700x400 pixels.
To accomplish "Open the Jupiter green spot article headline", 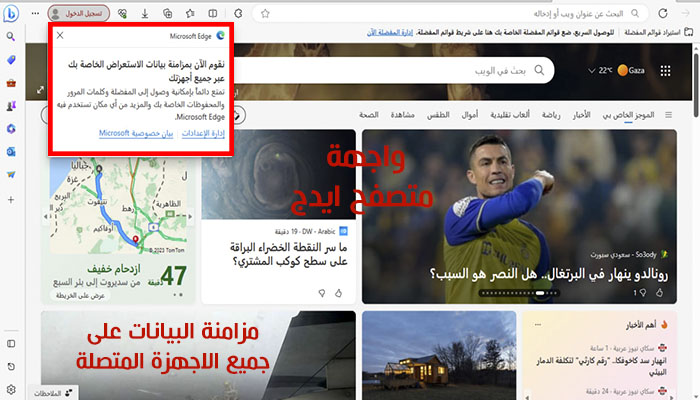I will [289, 254].
